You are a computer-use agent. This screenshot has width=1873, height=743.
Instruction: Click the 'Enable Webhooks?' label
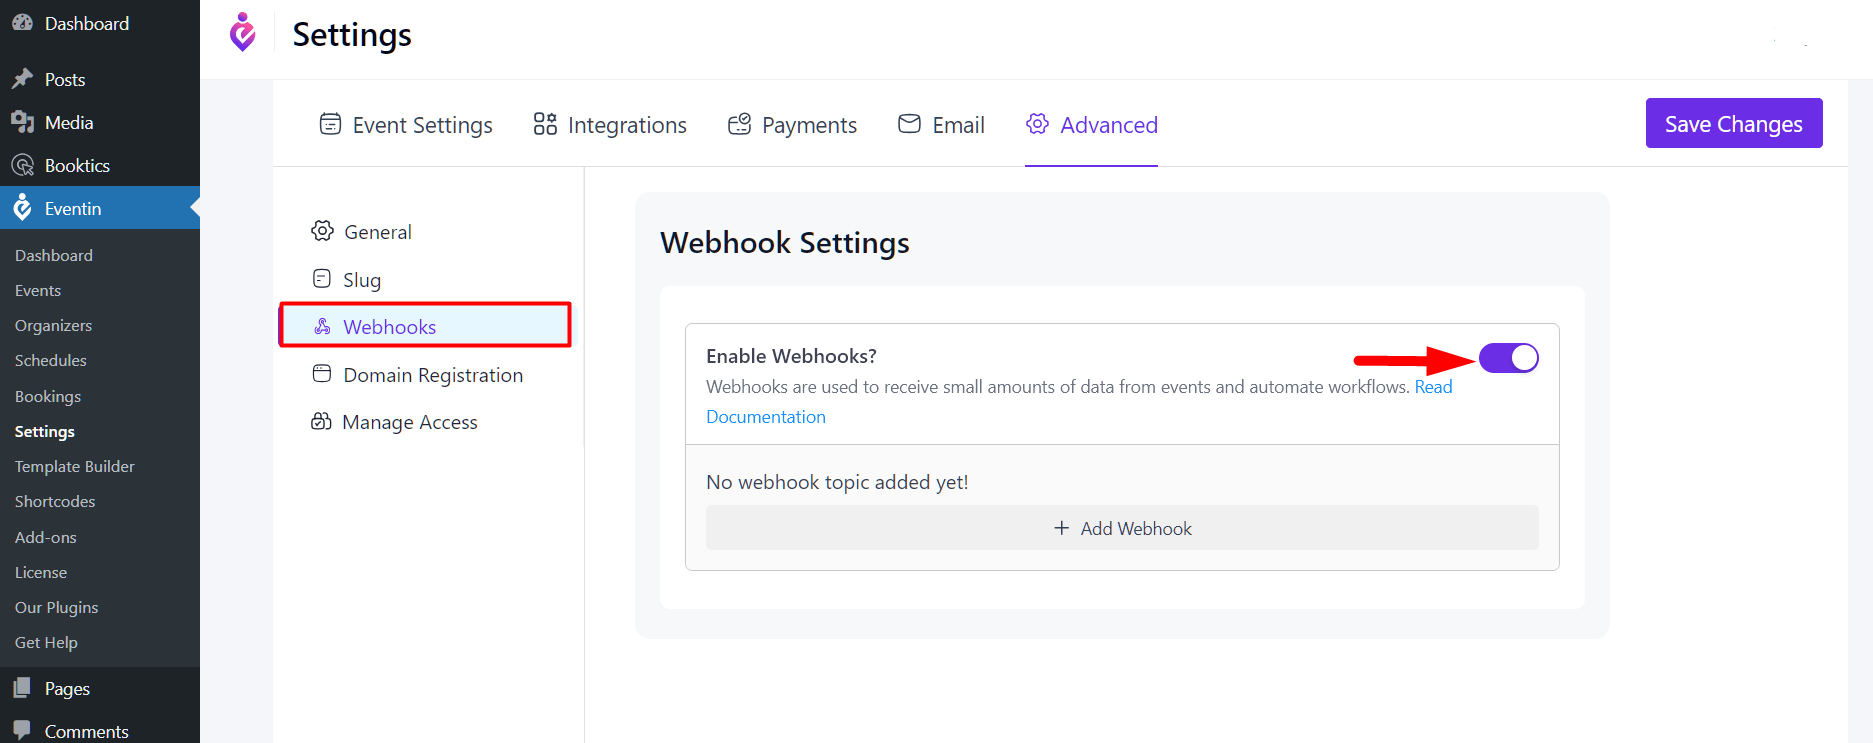(791, 356)
